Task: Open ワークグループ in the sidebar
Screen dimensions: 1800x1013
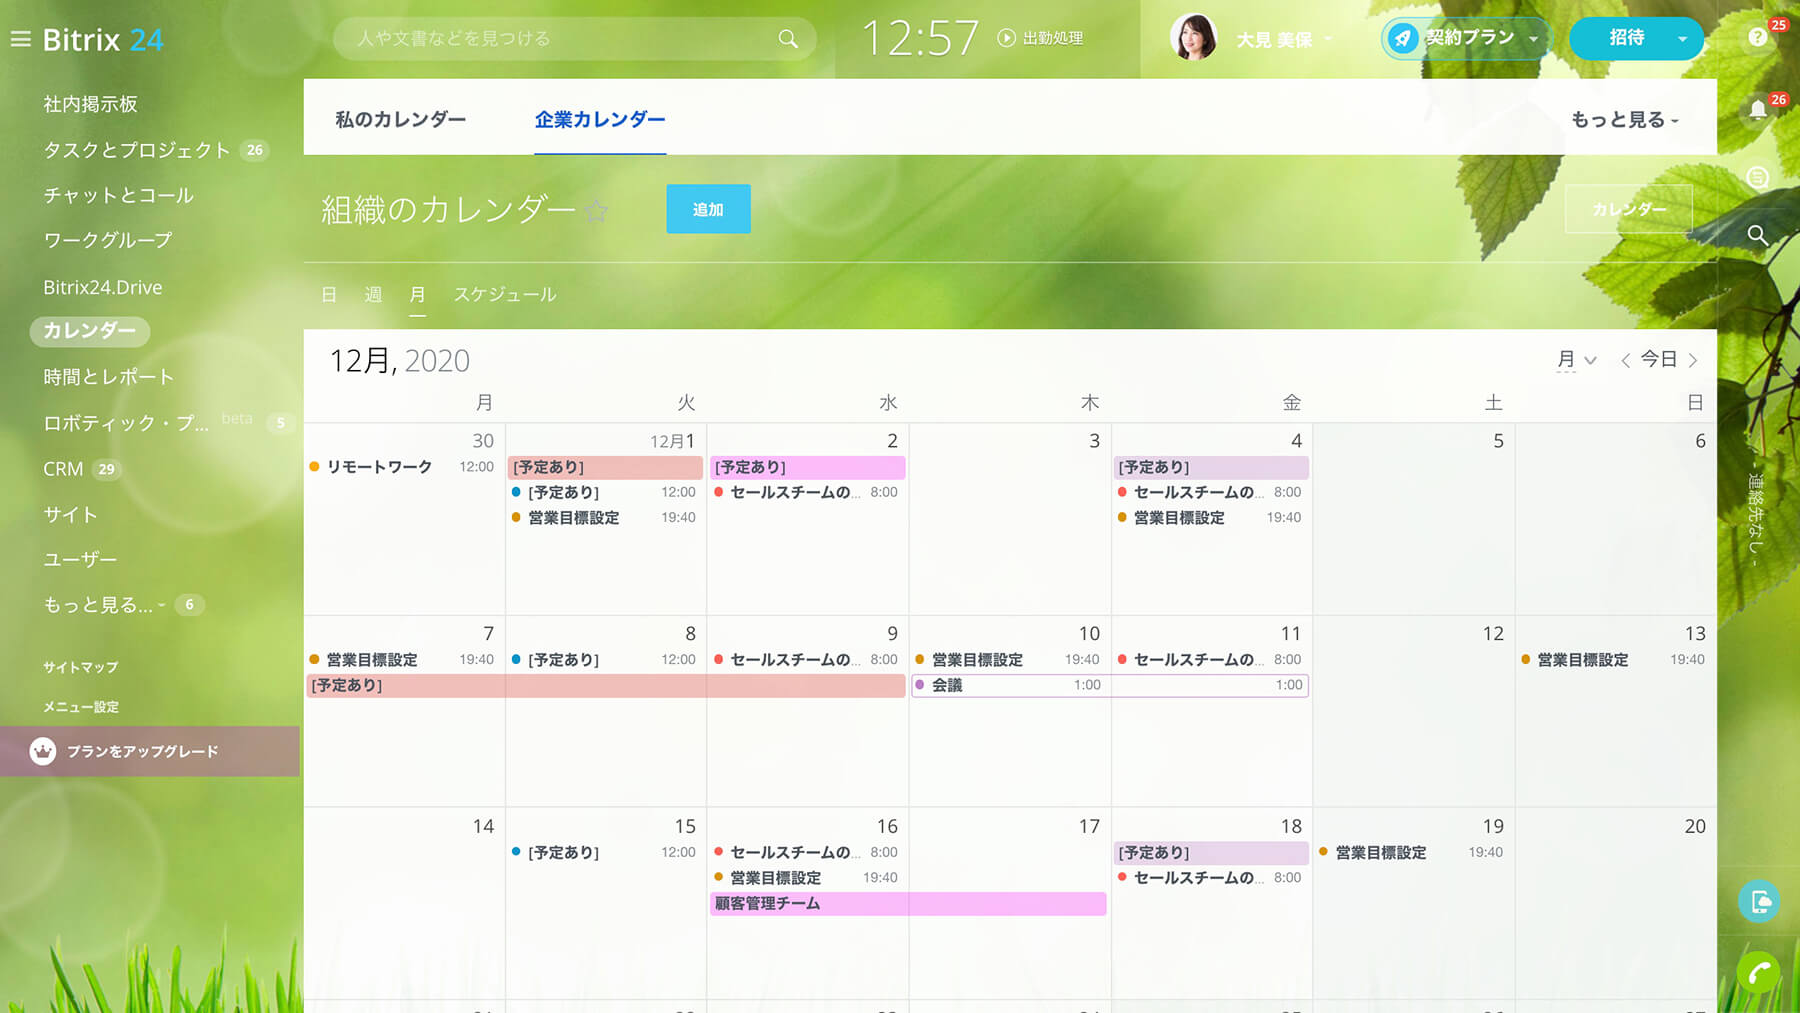Action: (x=107, y=240)
